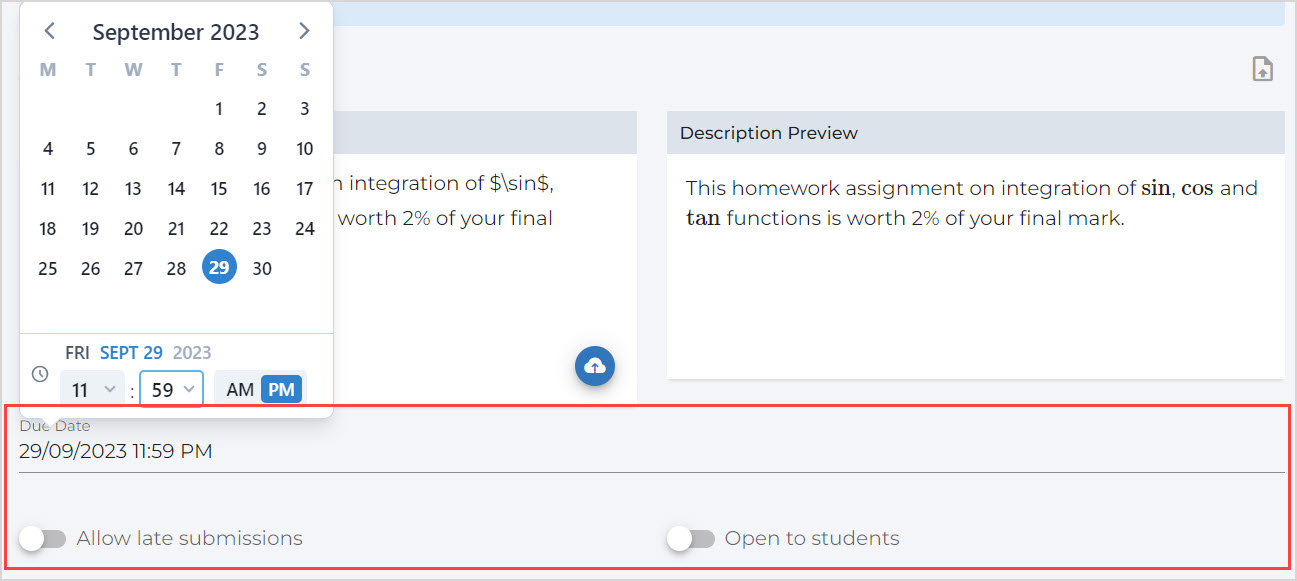1297x581 pixels.
Task: Expand the minutes dropdown showing 59
Action: pyautogui.click(x=172, y=390)
